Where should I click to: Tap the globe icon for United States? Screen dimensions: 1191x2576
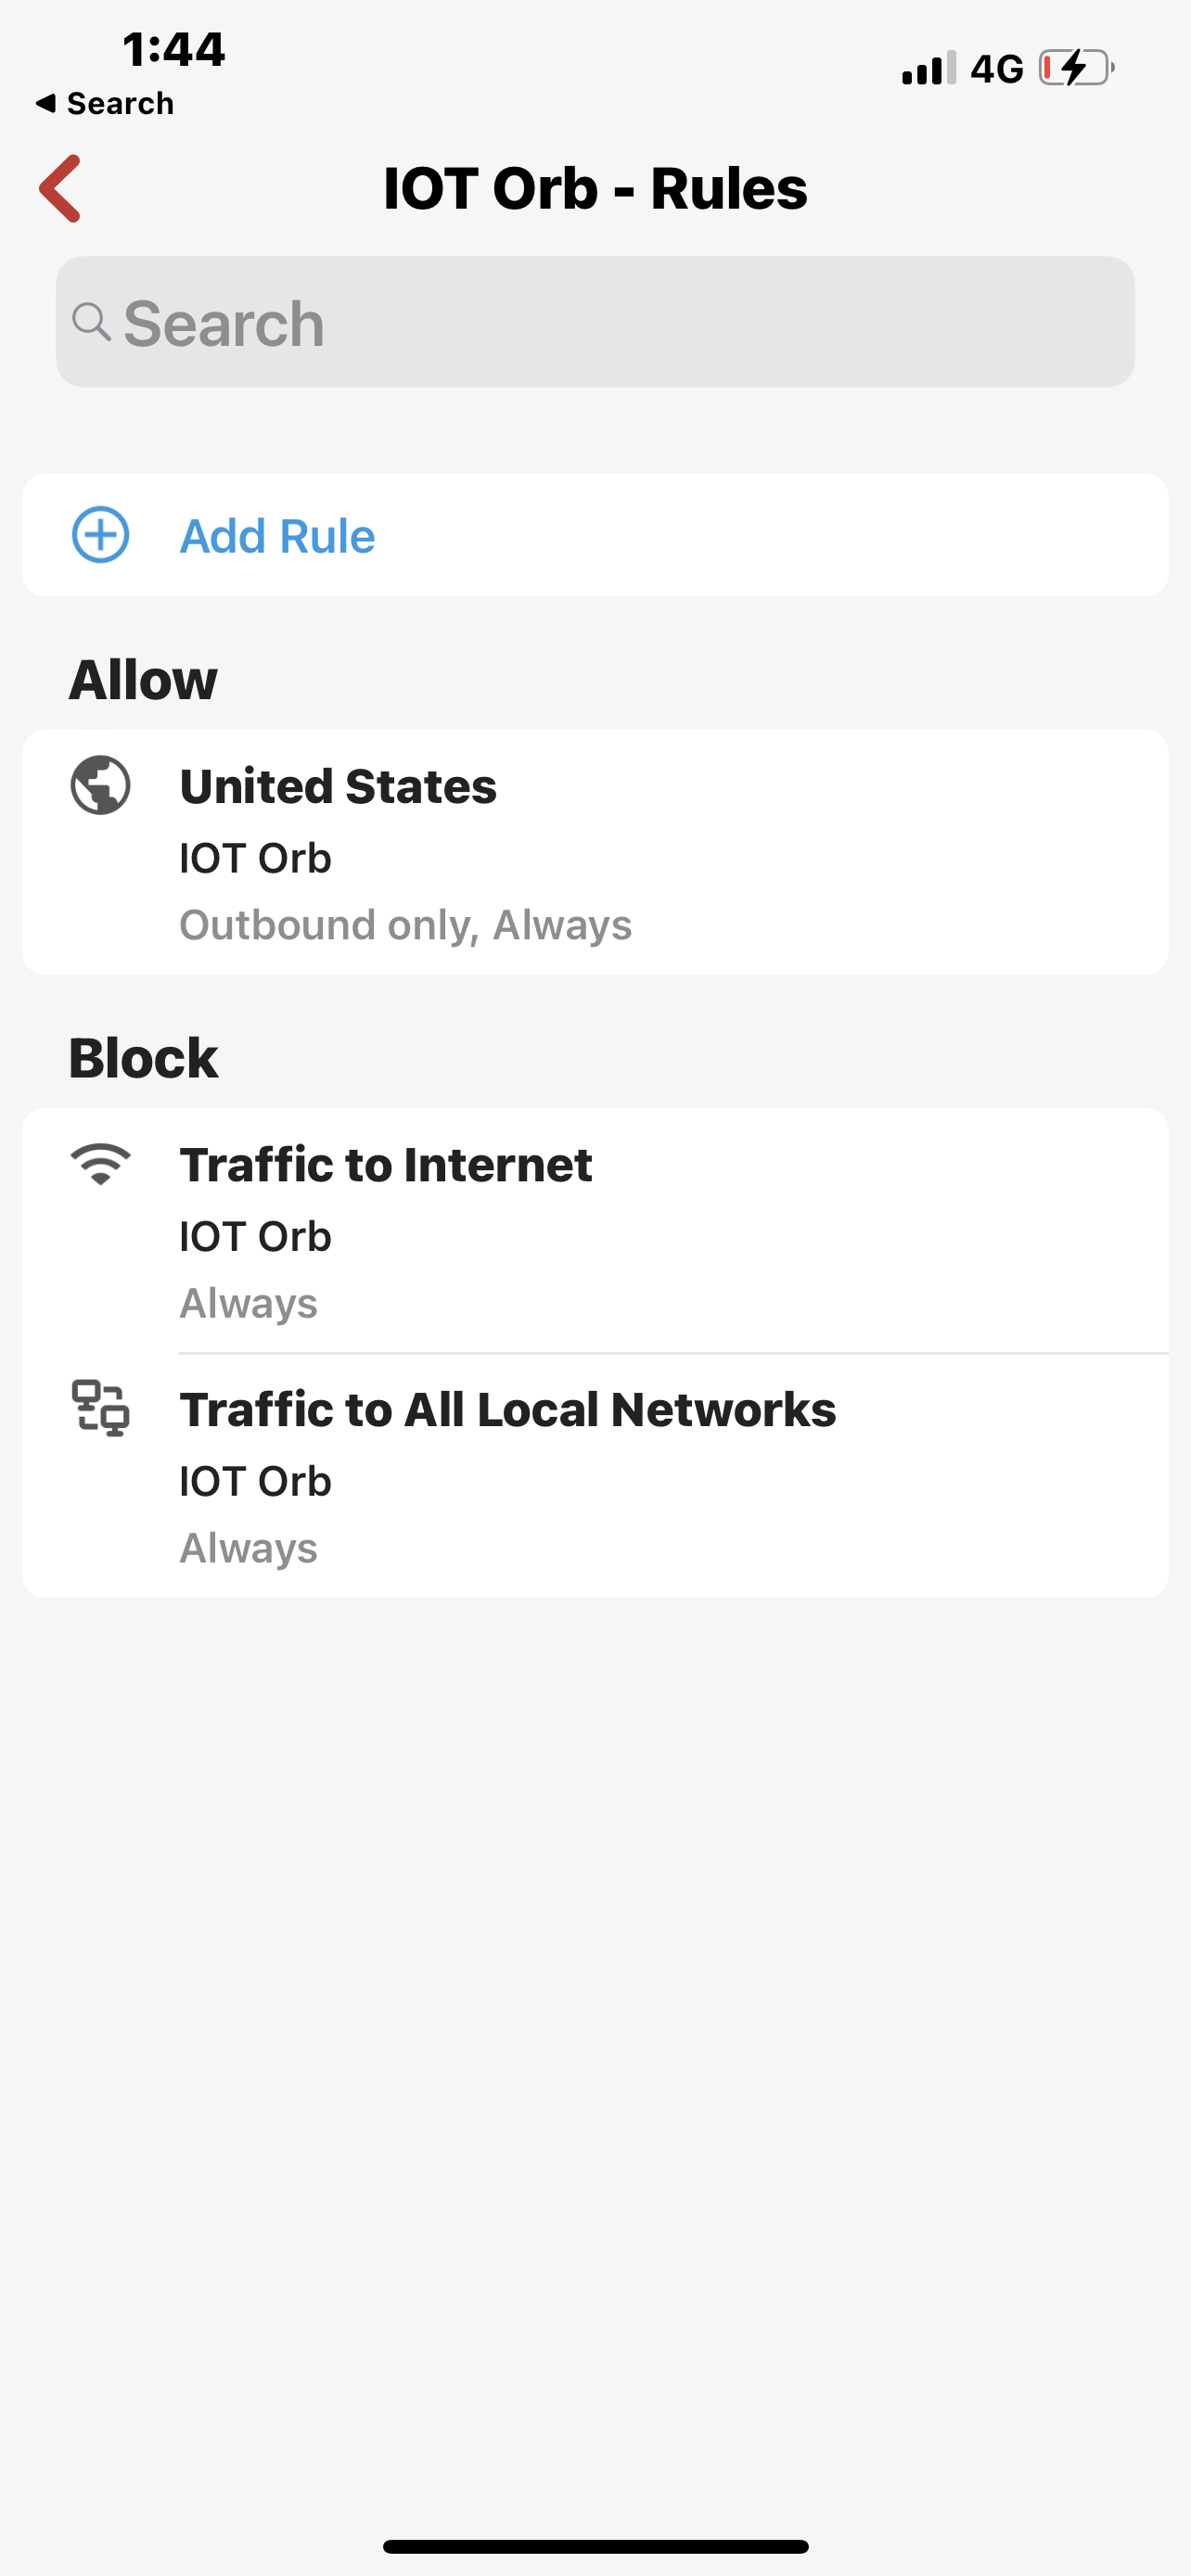click(x=101, y=785)
